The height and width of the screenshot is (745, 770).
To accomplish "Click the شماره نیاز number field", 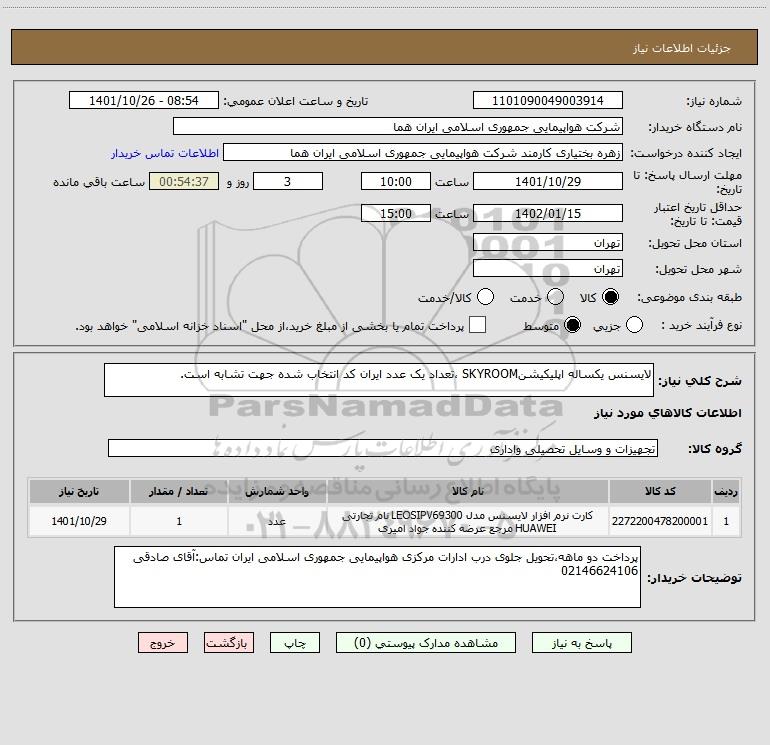I will [547, 101].
